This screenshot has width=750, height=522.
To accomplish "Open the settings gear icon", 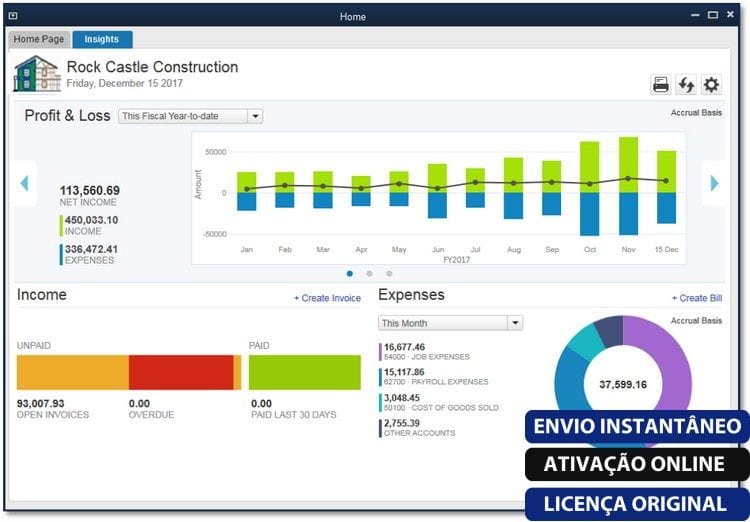I will click(x=711, y=85).
